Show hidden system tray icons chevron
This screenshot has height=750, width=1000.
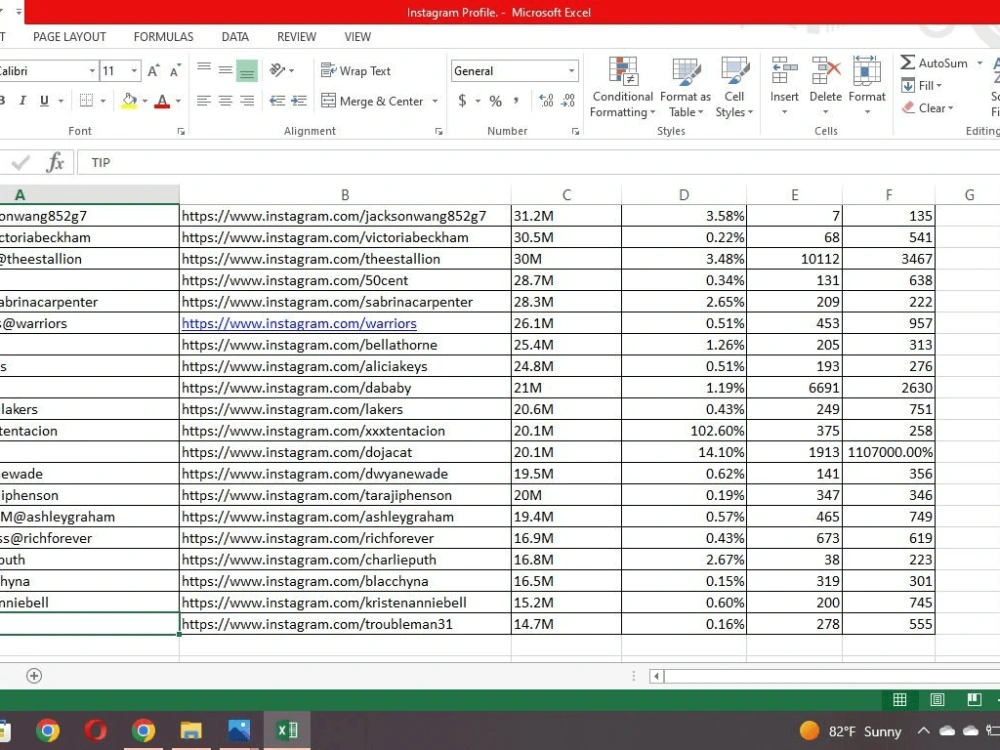point(923,731)
